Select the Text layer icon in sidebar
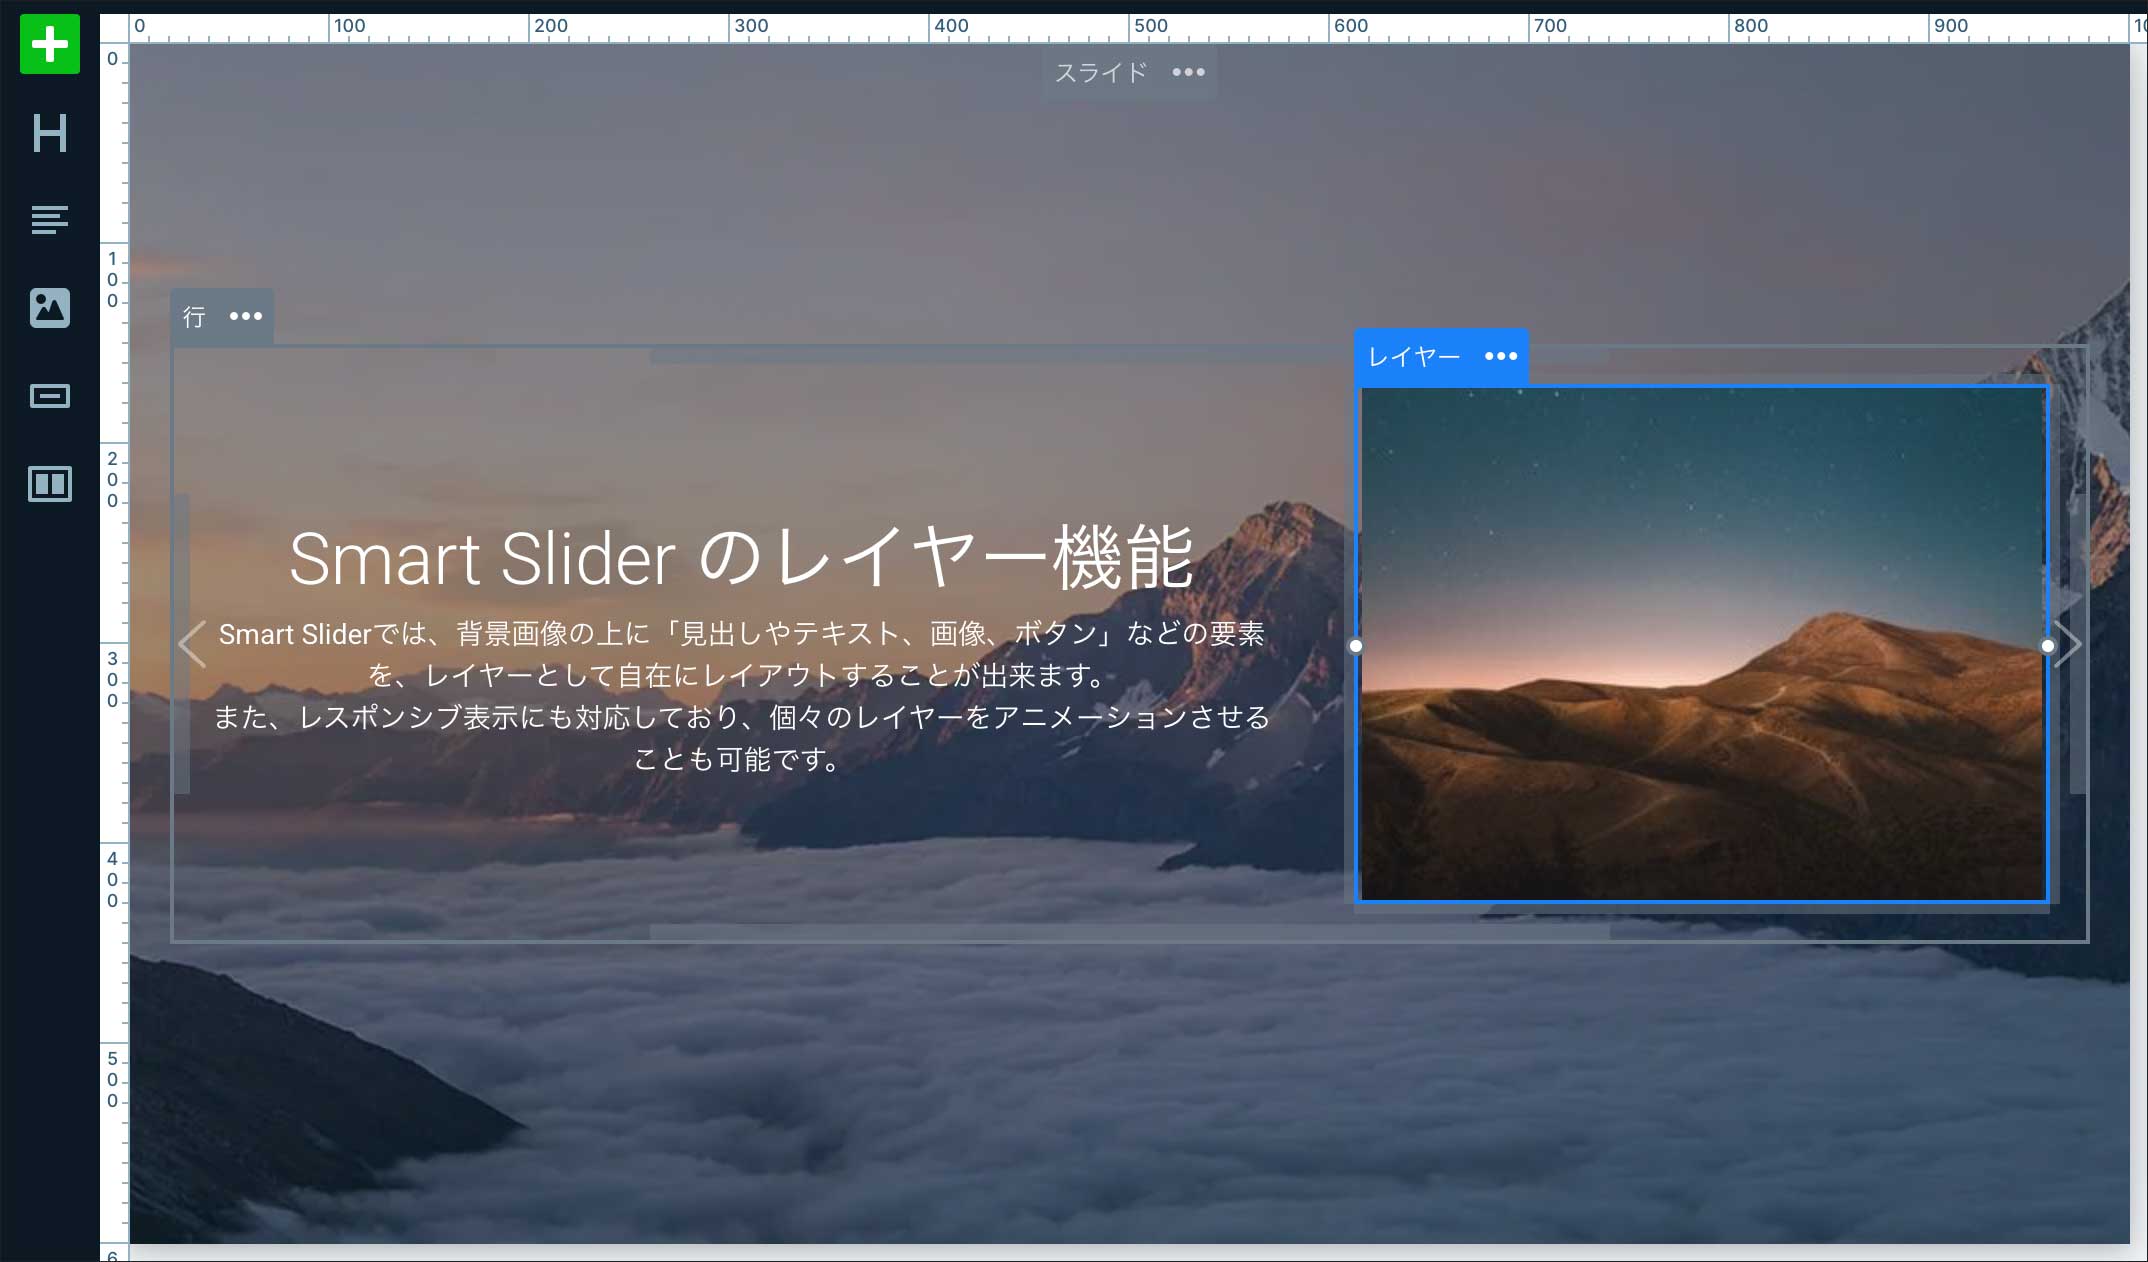Viewport: 2148px width, 1262px height. coord(49,220)
